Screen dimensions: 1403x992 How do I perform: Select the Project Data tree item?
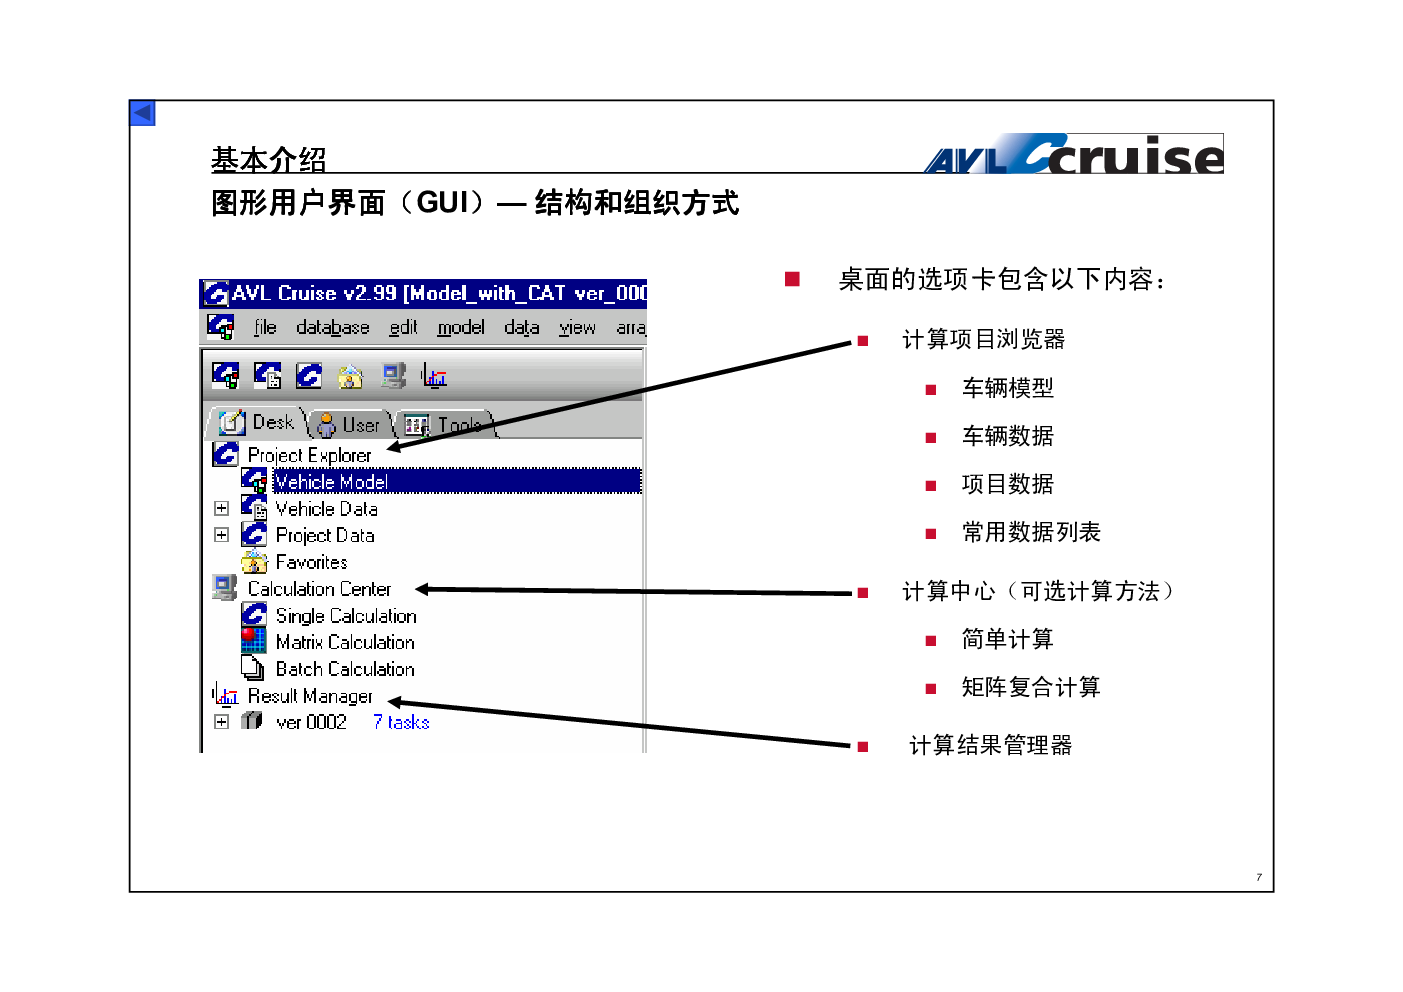(325, 536)
